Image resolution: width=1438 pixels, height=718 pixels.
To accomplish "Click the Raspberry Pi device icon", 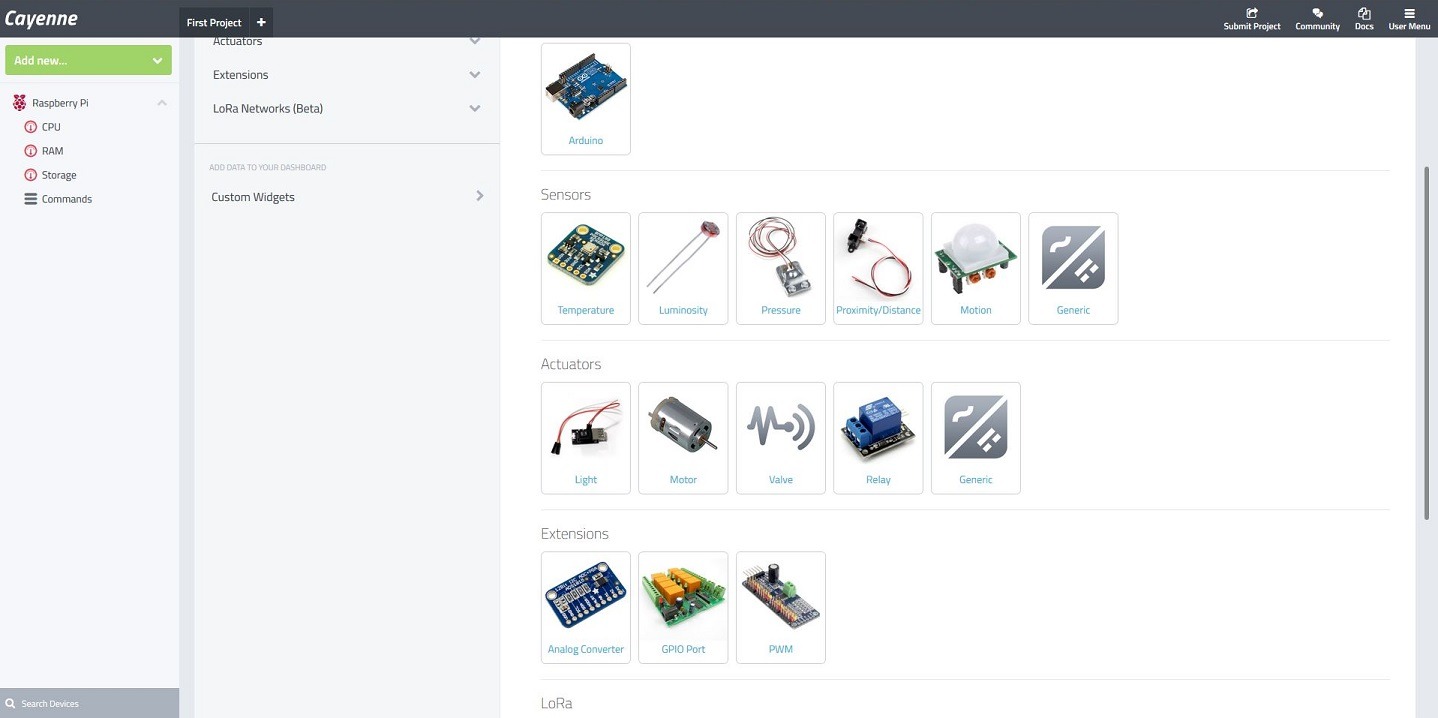I will (19, 103).
